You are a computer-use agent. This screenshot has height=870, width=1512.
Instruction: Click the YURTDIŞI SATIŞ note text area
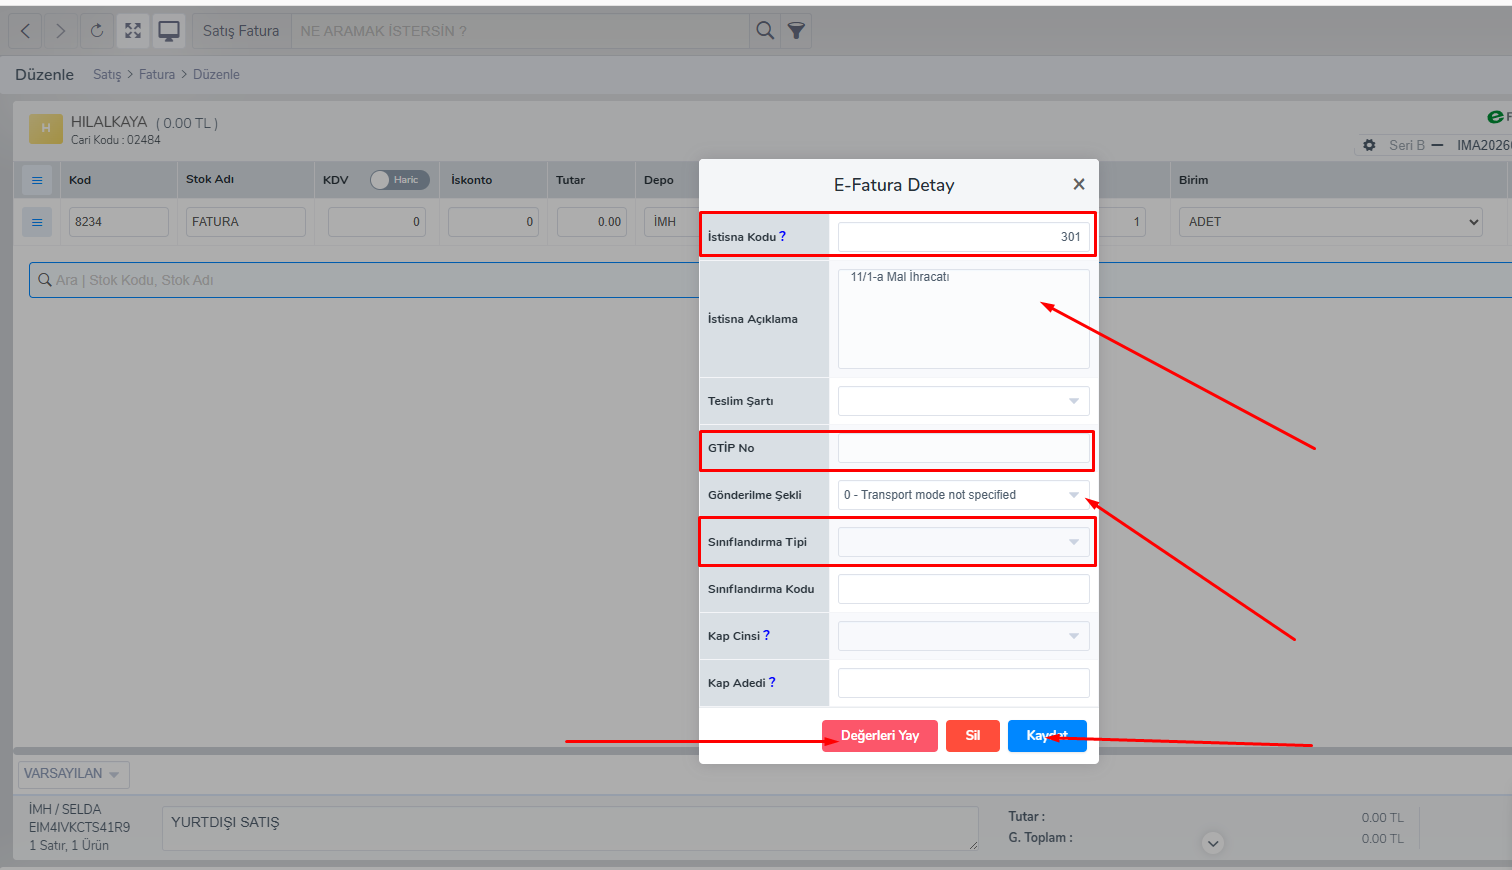coord(570,829)
